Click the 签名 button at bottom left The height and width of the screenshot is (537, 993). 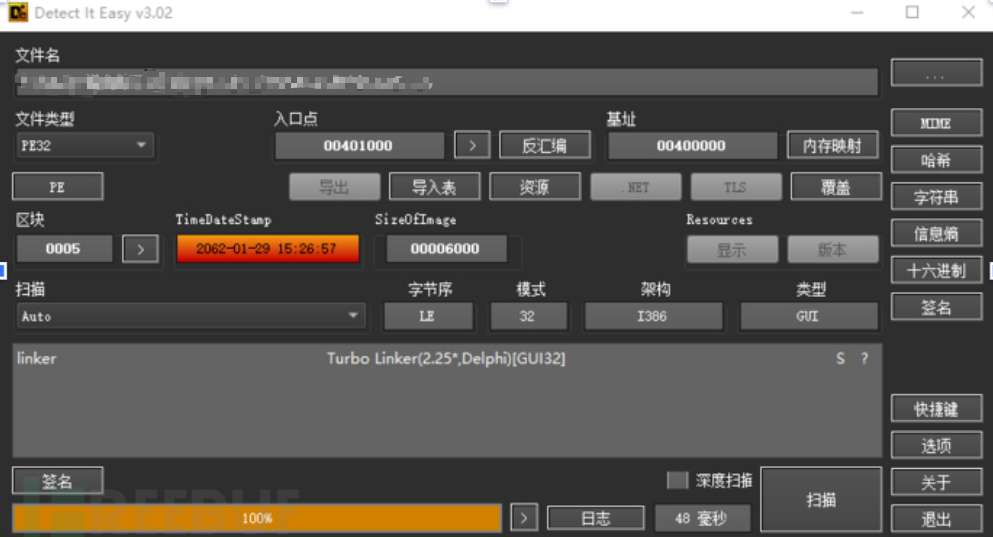pyautogui.click(x=58, y=481)
